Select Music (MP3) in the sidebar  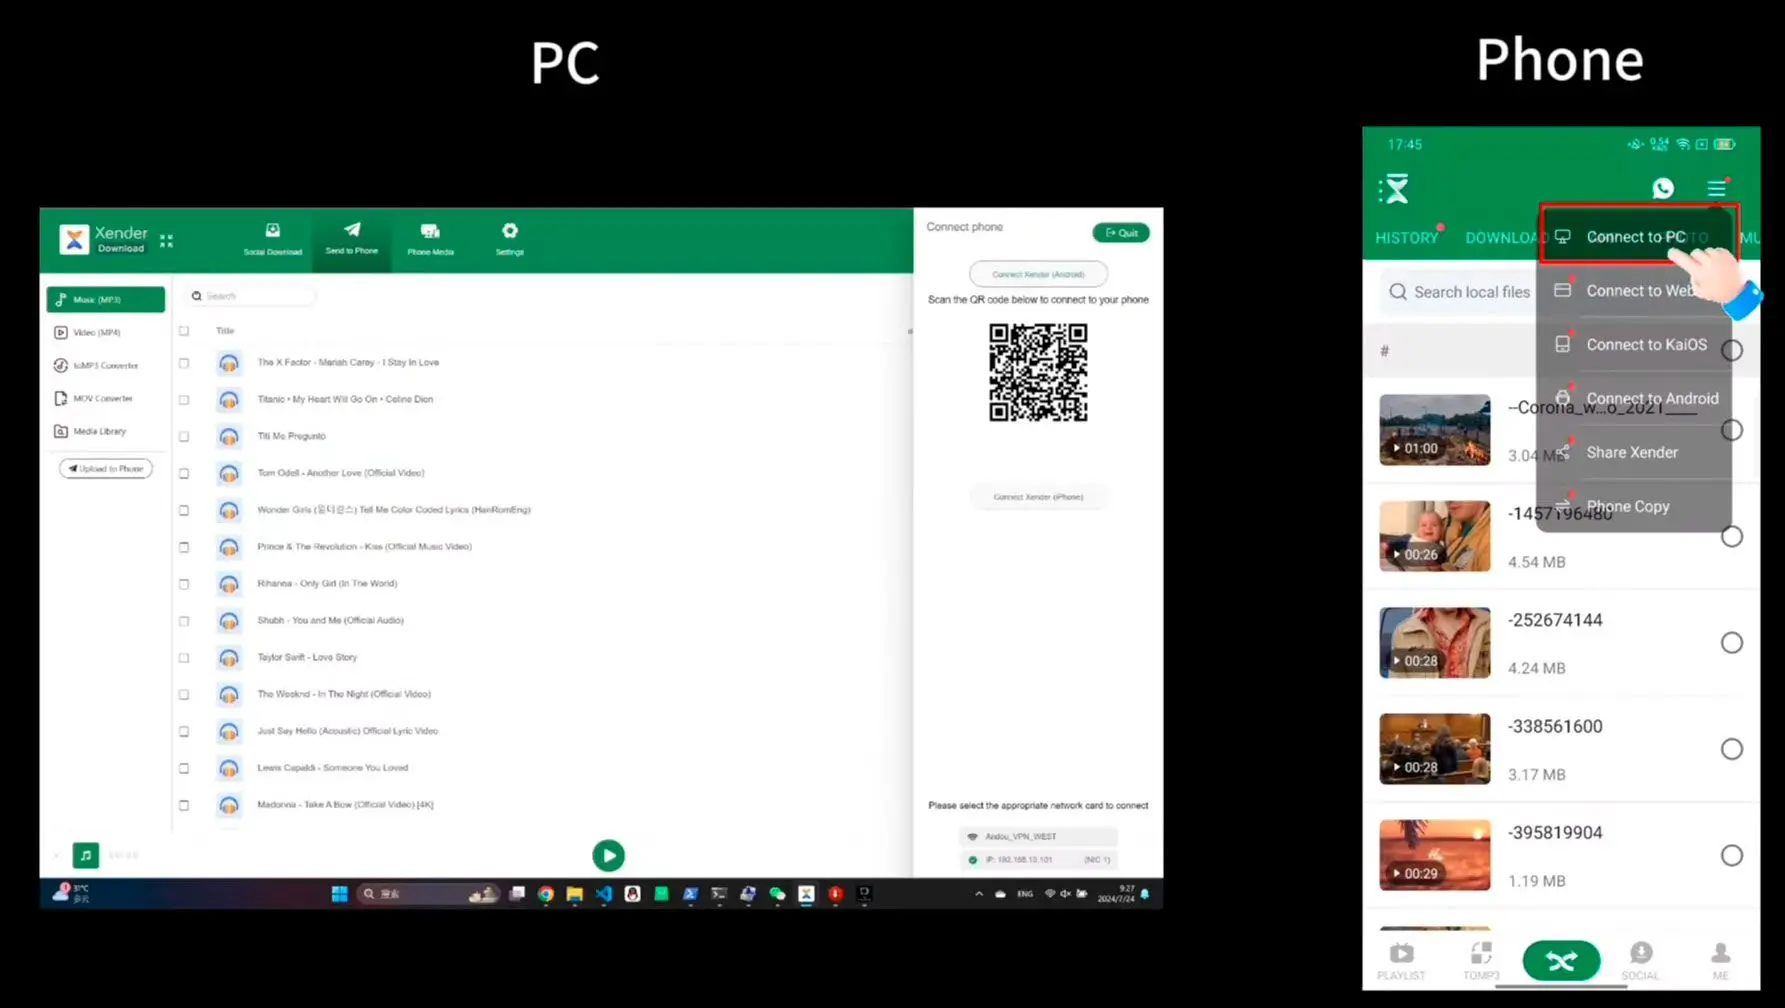pos(106,299)
